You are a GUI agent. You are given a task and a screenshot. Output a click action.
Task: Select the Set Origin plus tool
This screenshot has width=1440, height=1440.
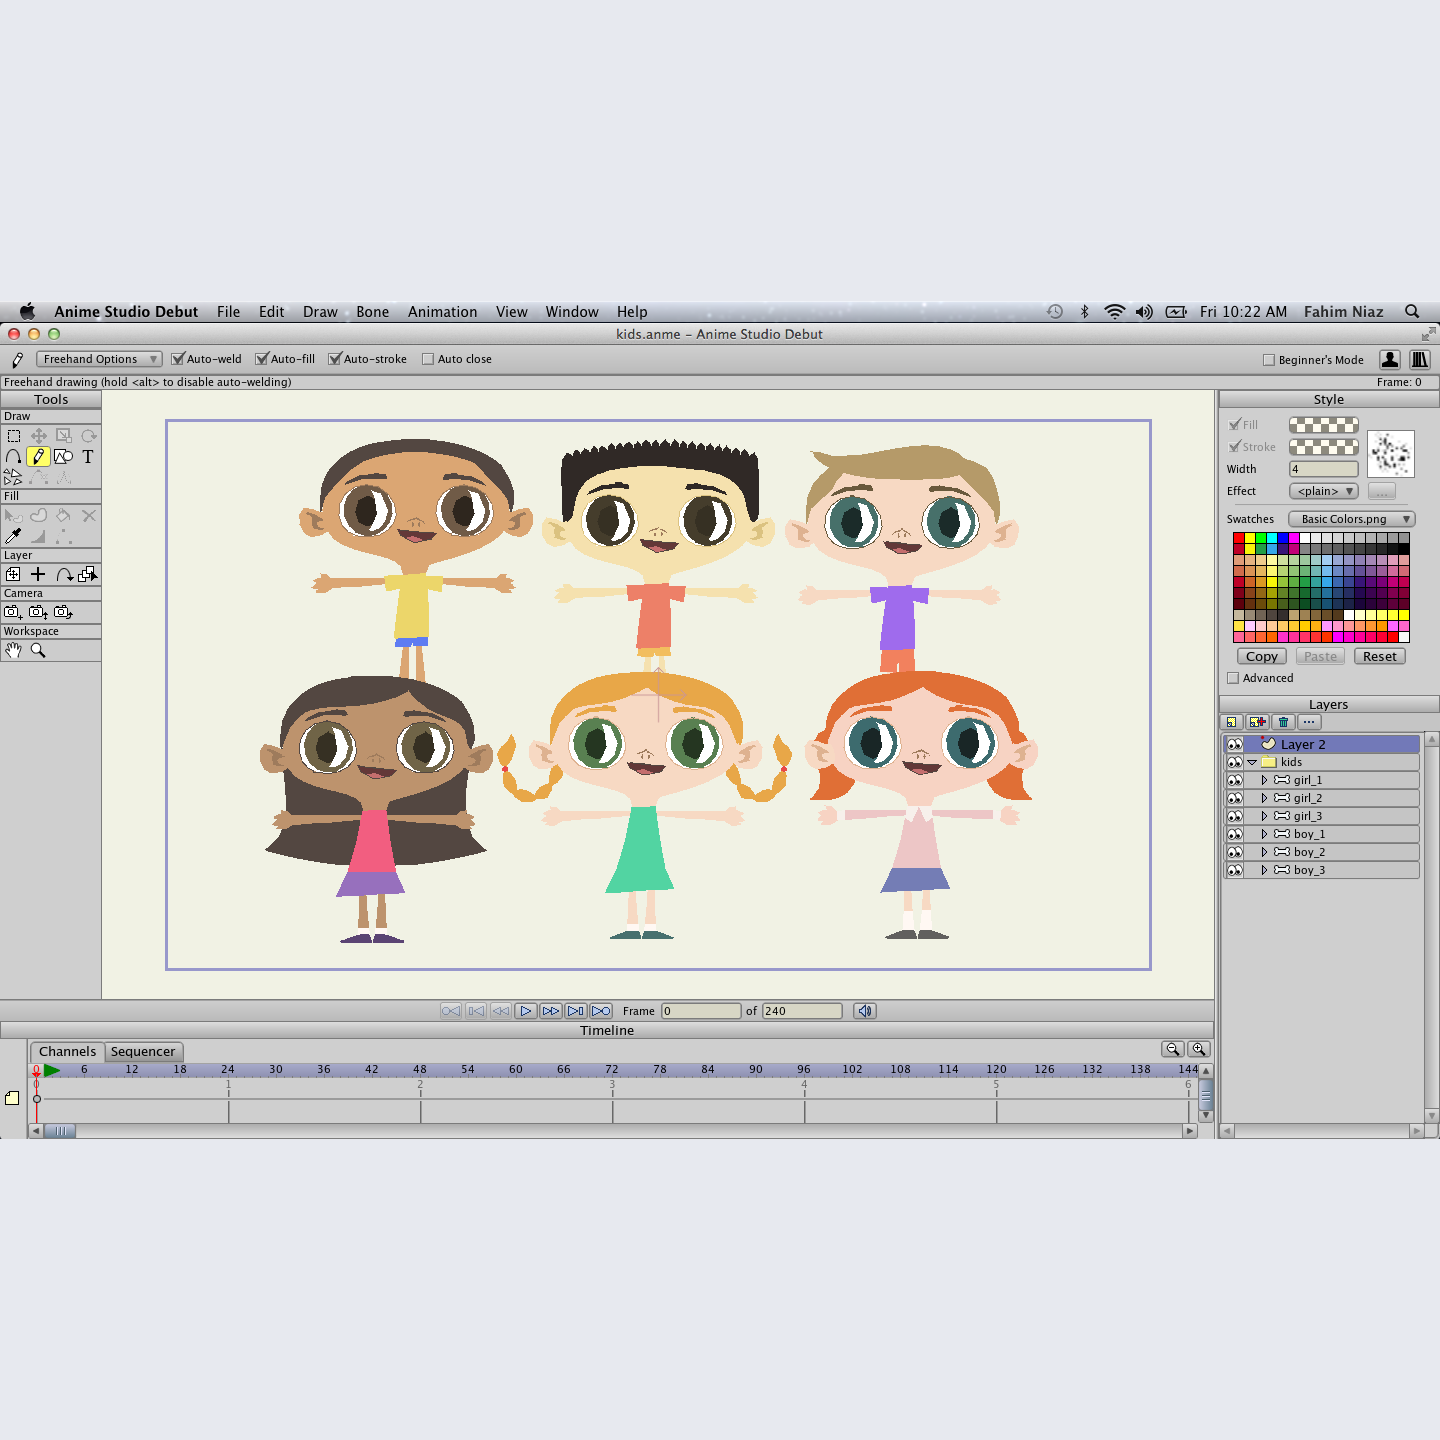38,574
